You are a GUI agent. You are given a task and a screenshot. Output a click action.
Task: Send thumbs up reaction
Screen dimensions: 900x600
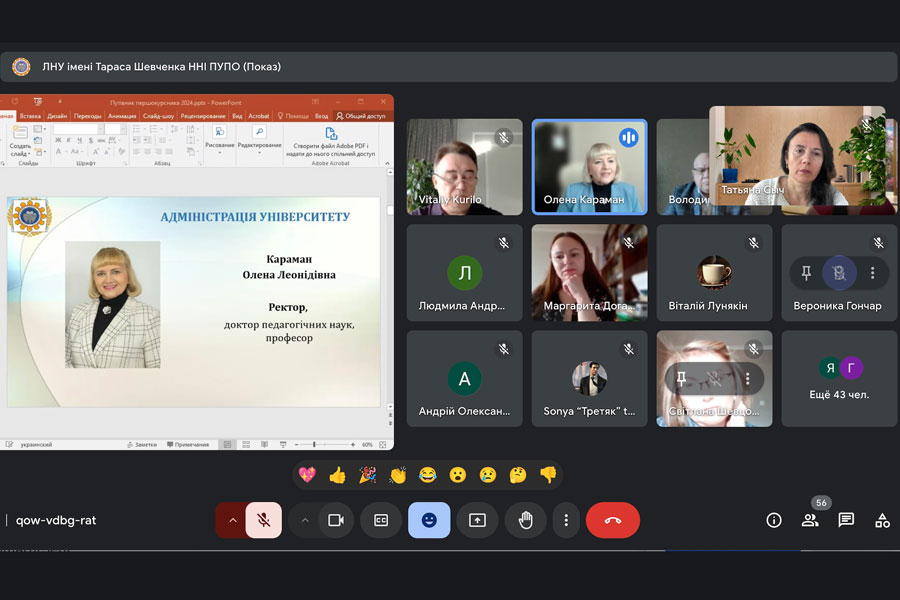click(338, 475)
